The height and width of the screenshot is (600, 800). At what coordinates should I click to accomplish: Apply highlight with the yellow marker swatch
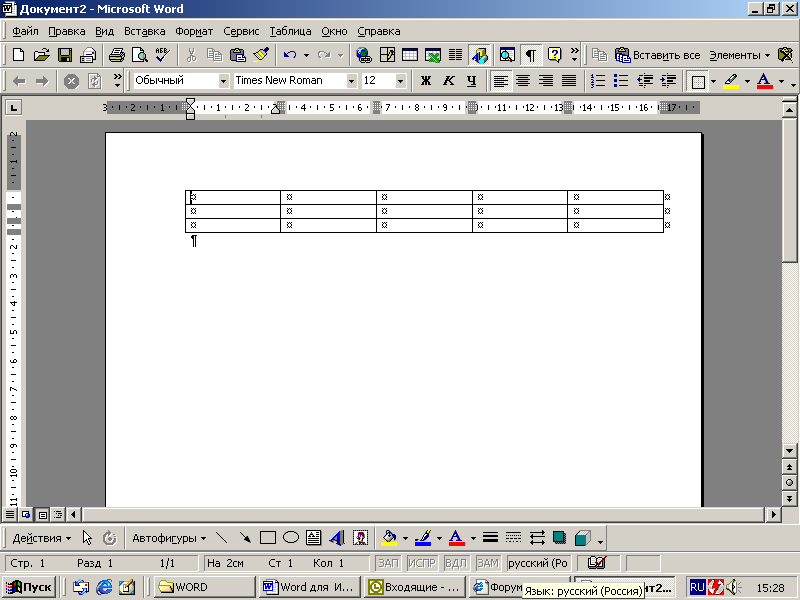731,81
